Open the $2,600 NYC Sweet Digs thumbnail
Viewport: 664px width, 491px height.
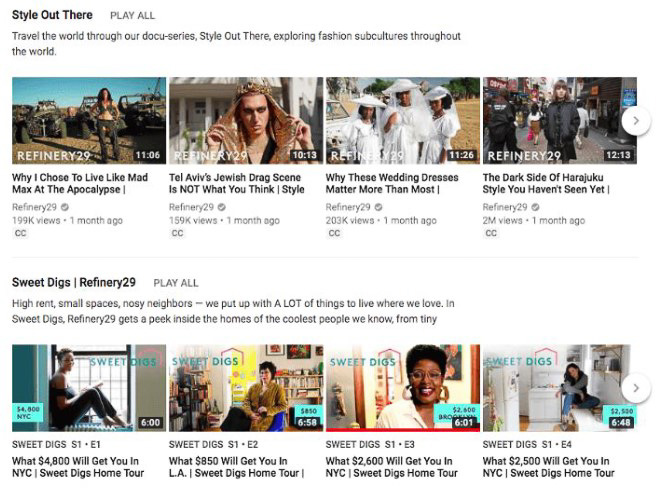coord(403,388)
